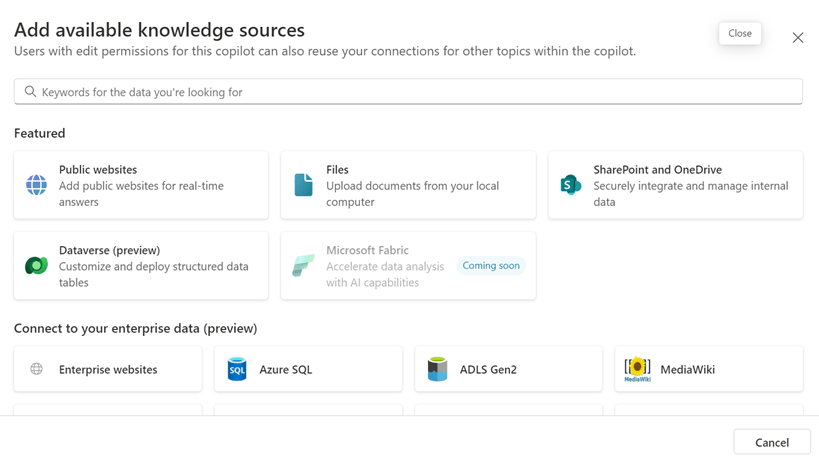Select the Public websites card title

[x=98, y=170]
